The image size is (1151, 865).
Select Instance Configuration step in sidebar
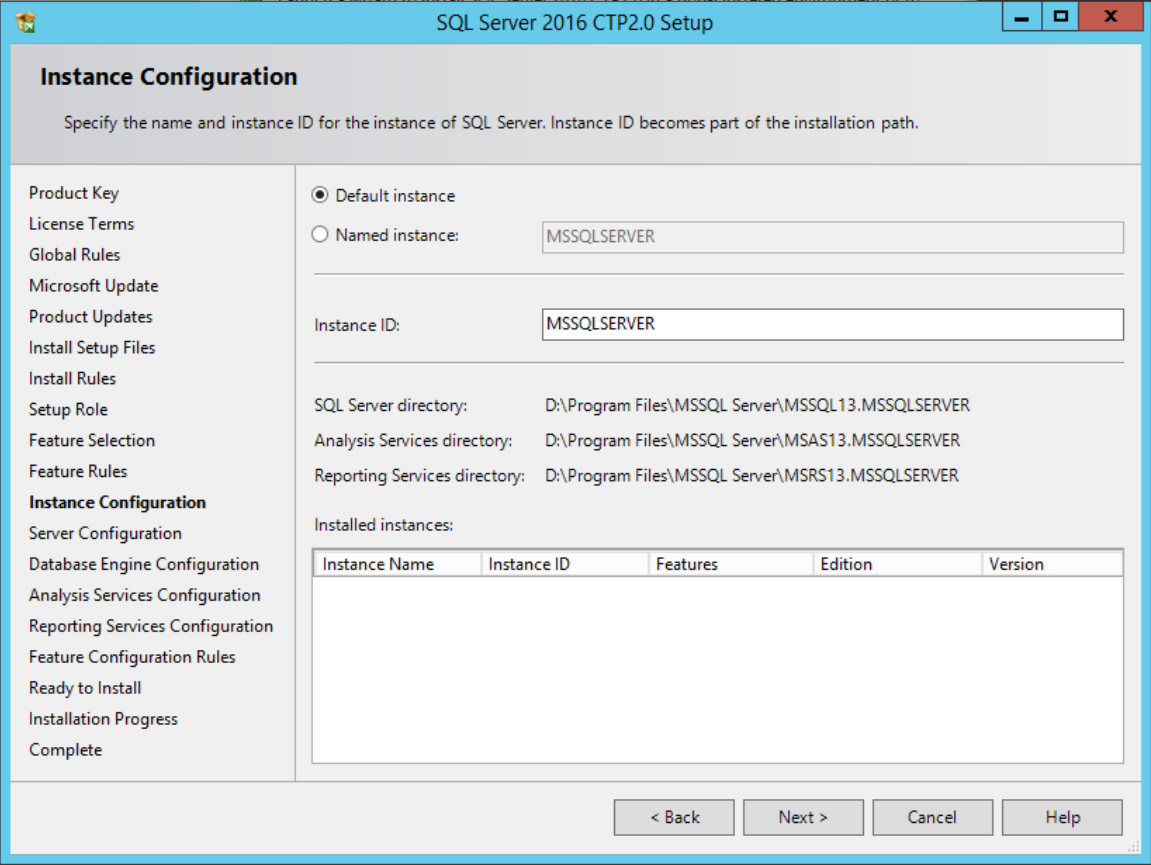point(117,502)
